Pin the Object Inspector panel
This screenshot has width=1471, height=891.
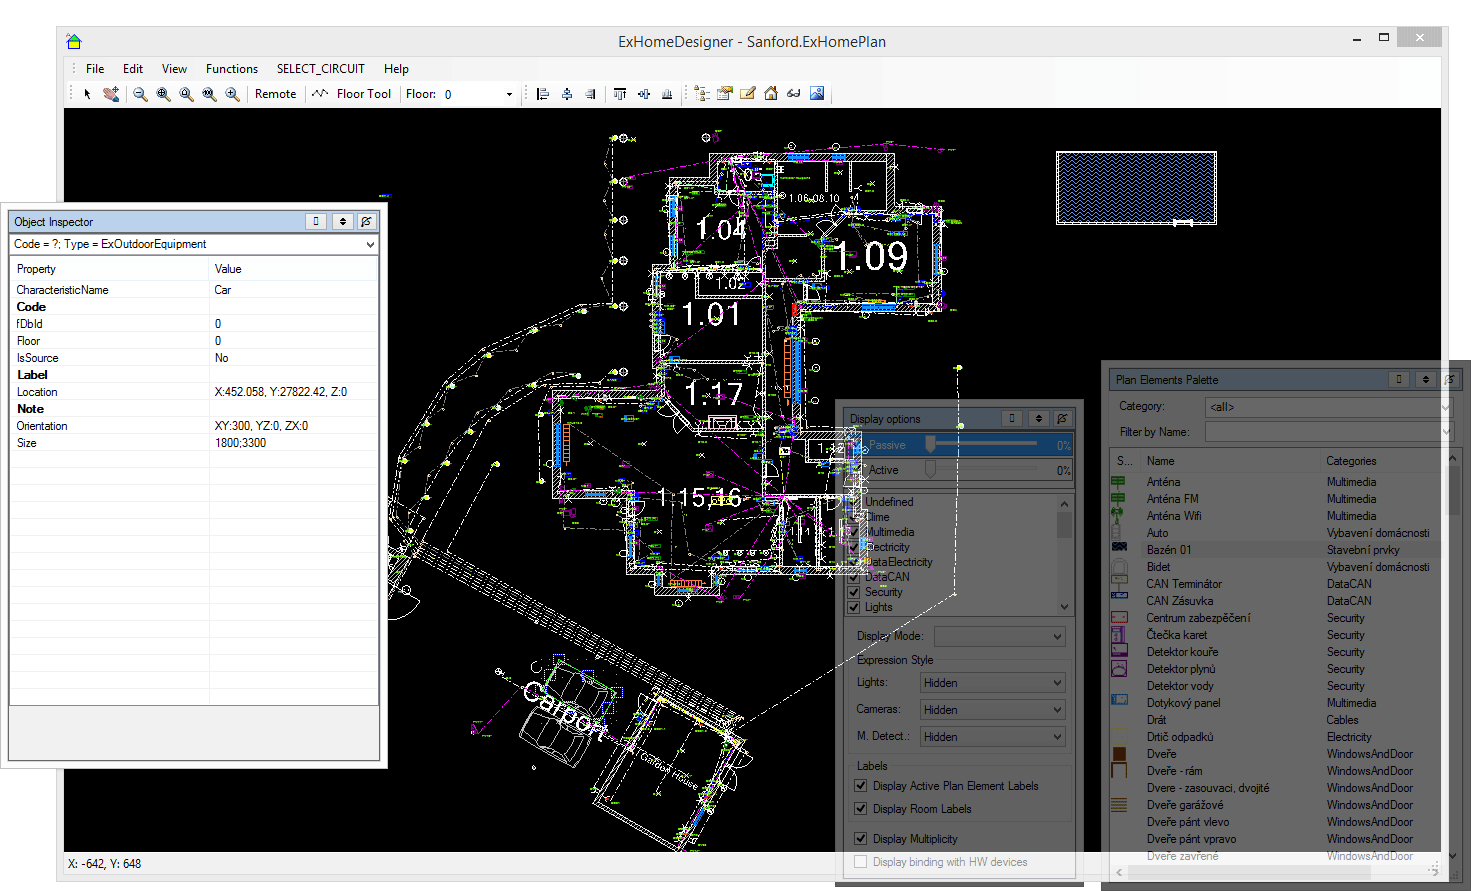(366, 222)
